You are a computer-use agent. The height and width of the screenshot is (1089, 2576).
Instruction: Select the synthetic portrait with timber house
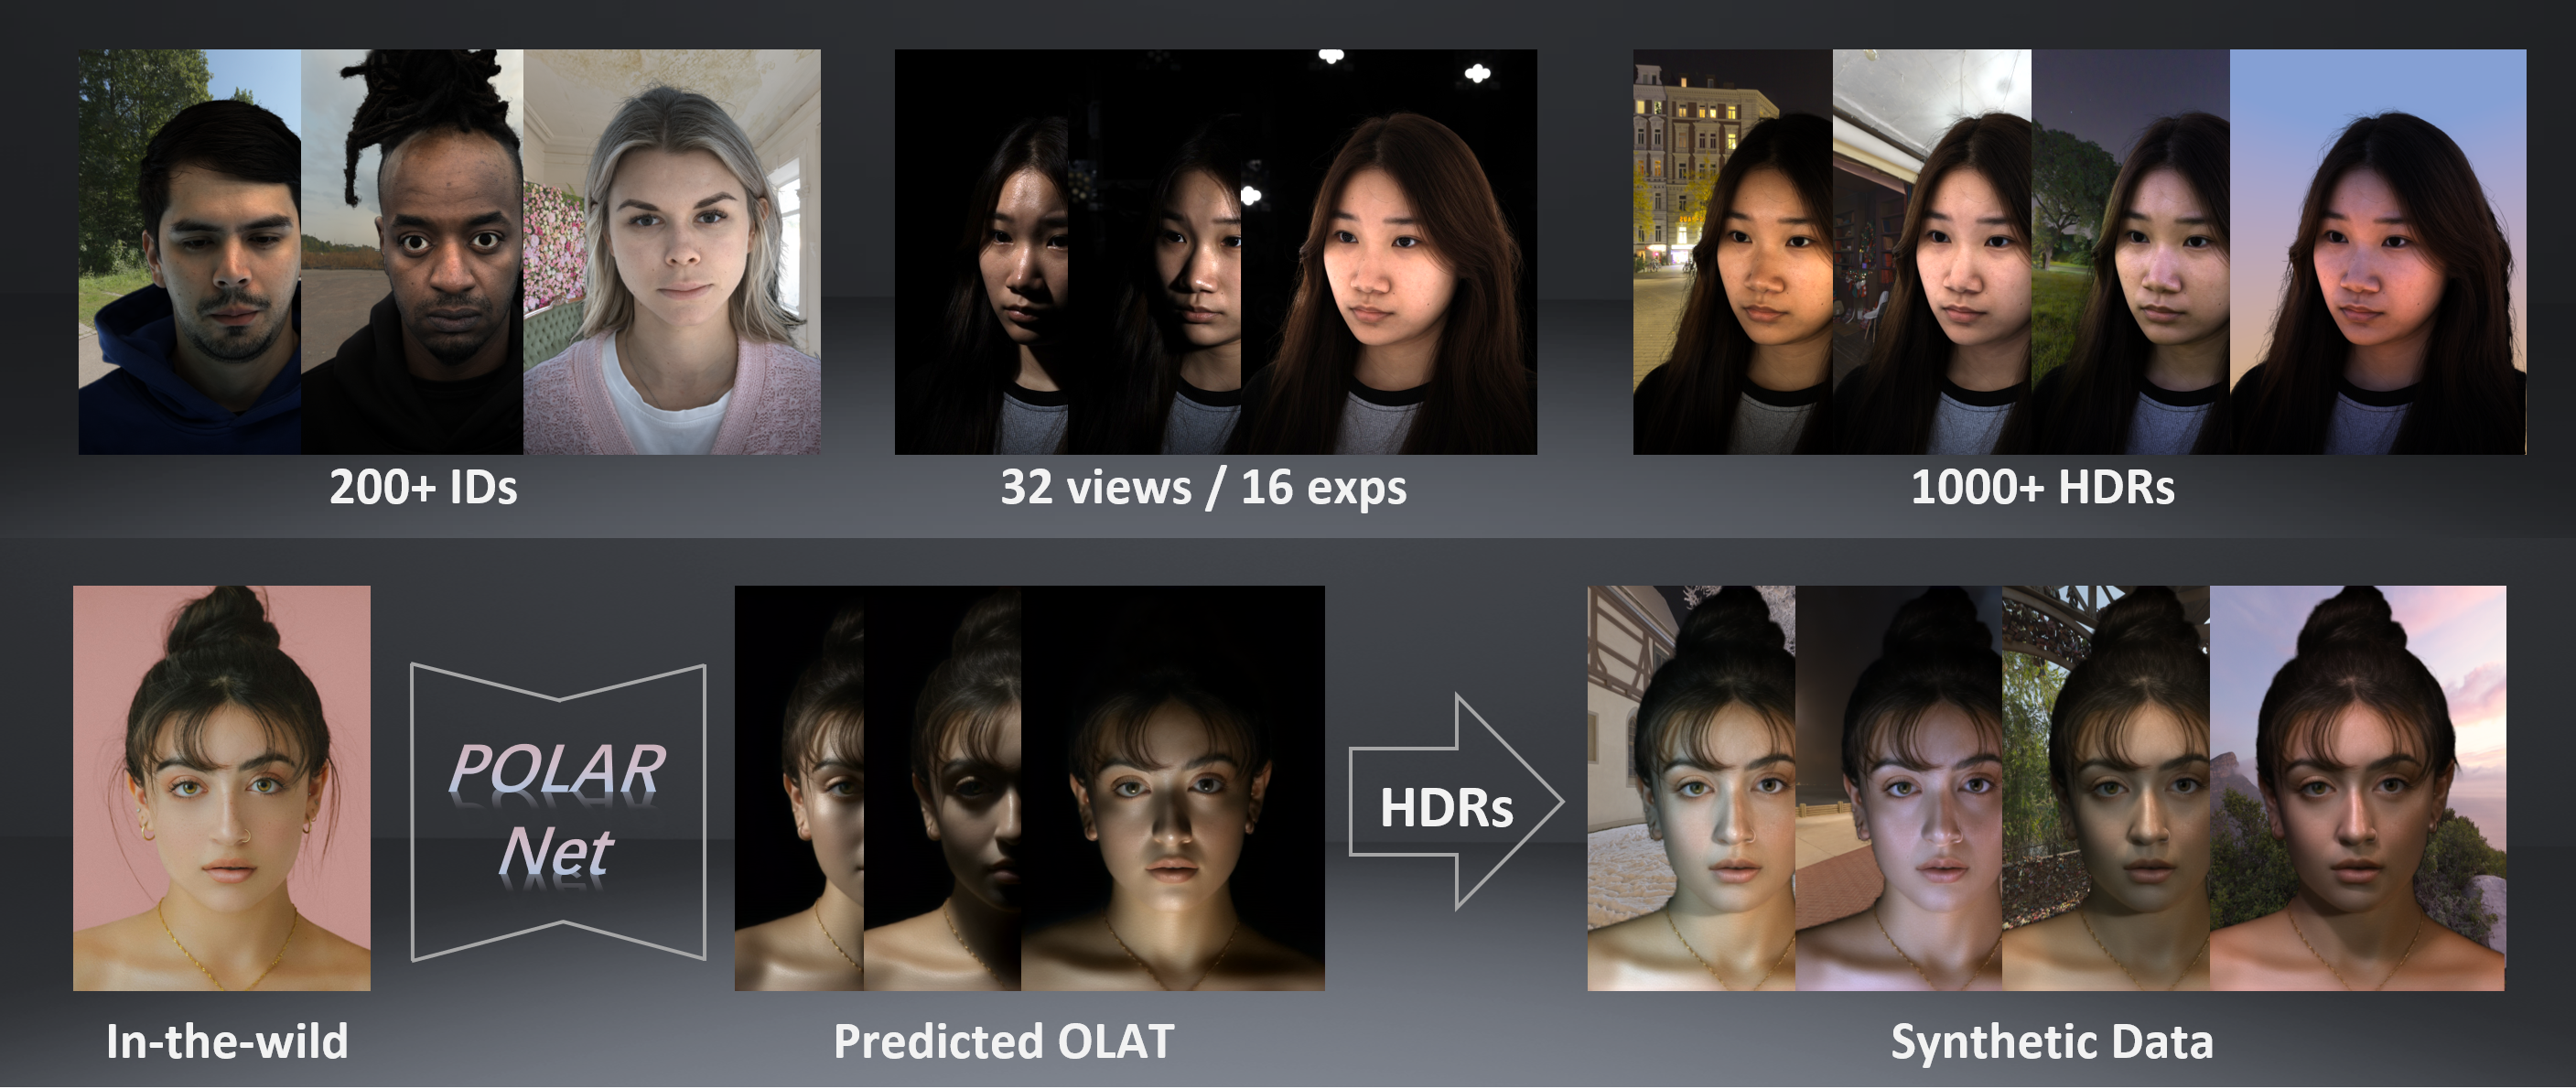tap(1690, 788)
